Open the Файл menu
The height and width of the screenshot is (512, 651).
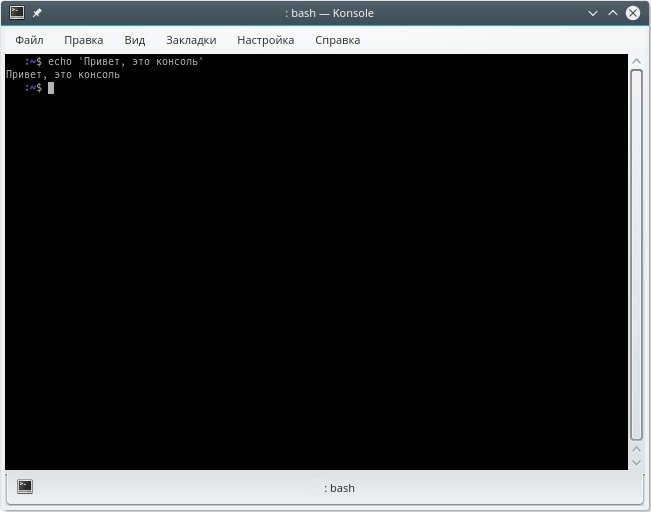(x=29, y=40)
